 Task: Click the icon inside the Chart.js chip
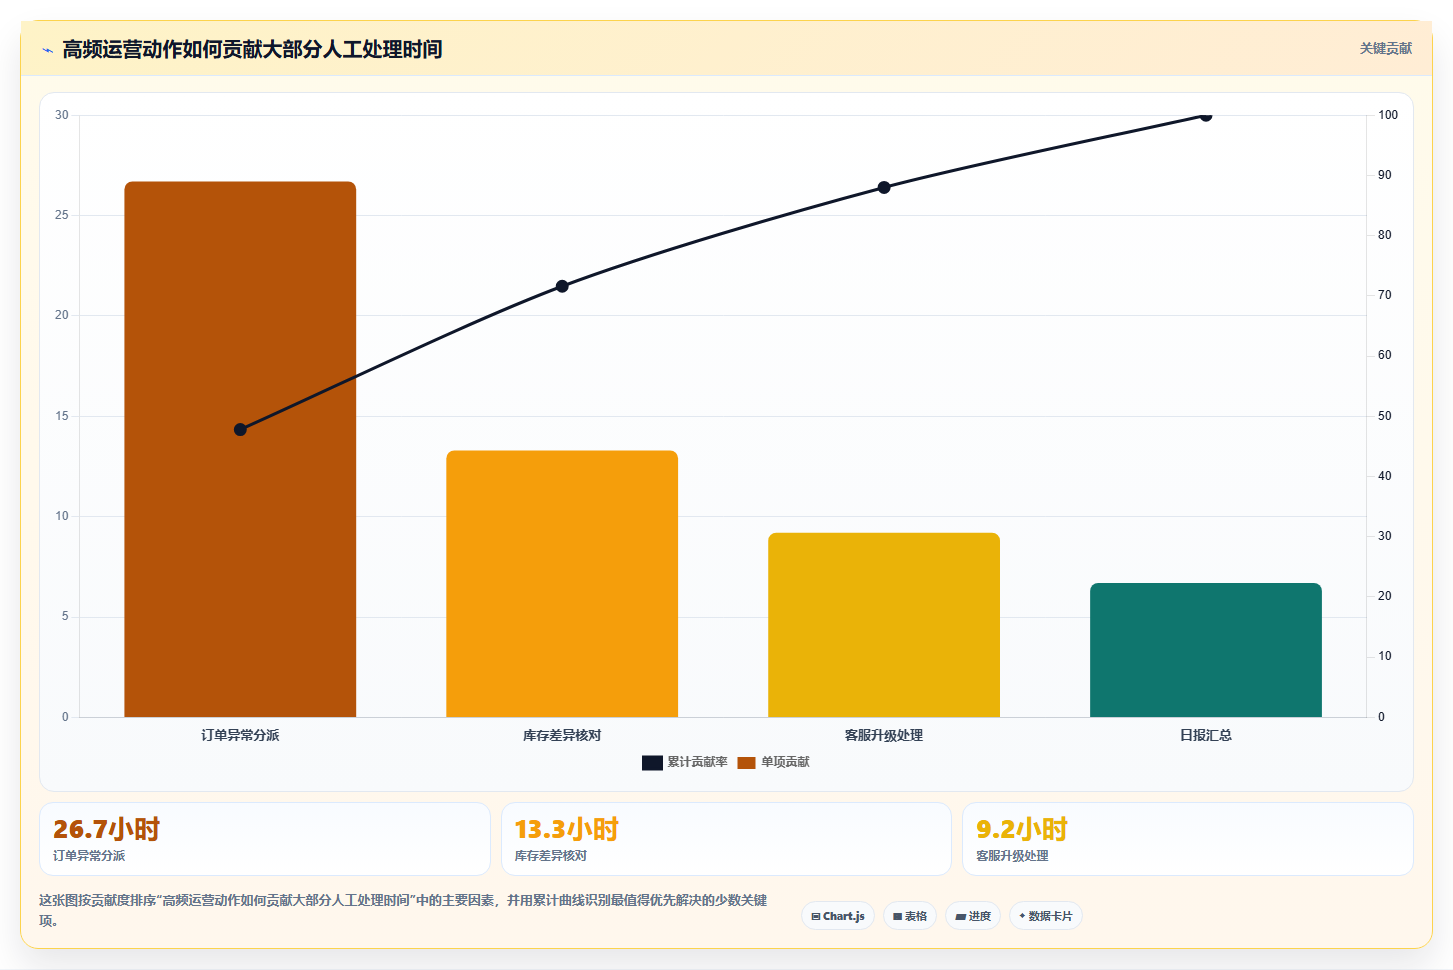(816, 916)
